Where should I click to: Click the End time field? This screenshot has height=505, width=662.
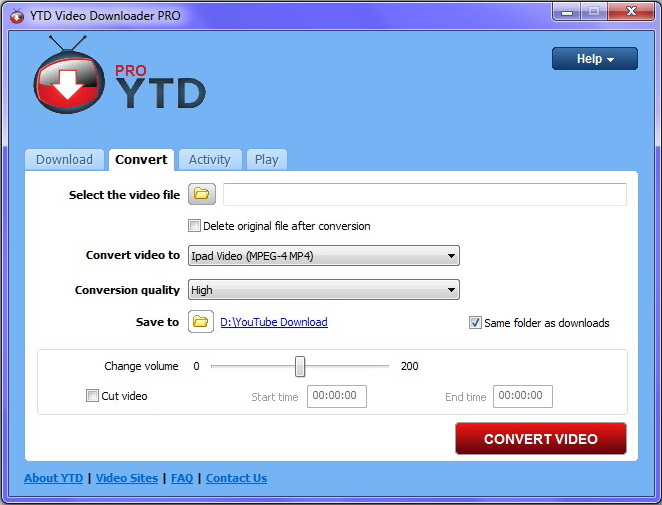523,396
